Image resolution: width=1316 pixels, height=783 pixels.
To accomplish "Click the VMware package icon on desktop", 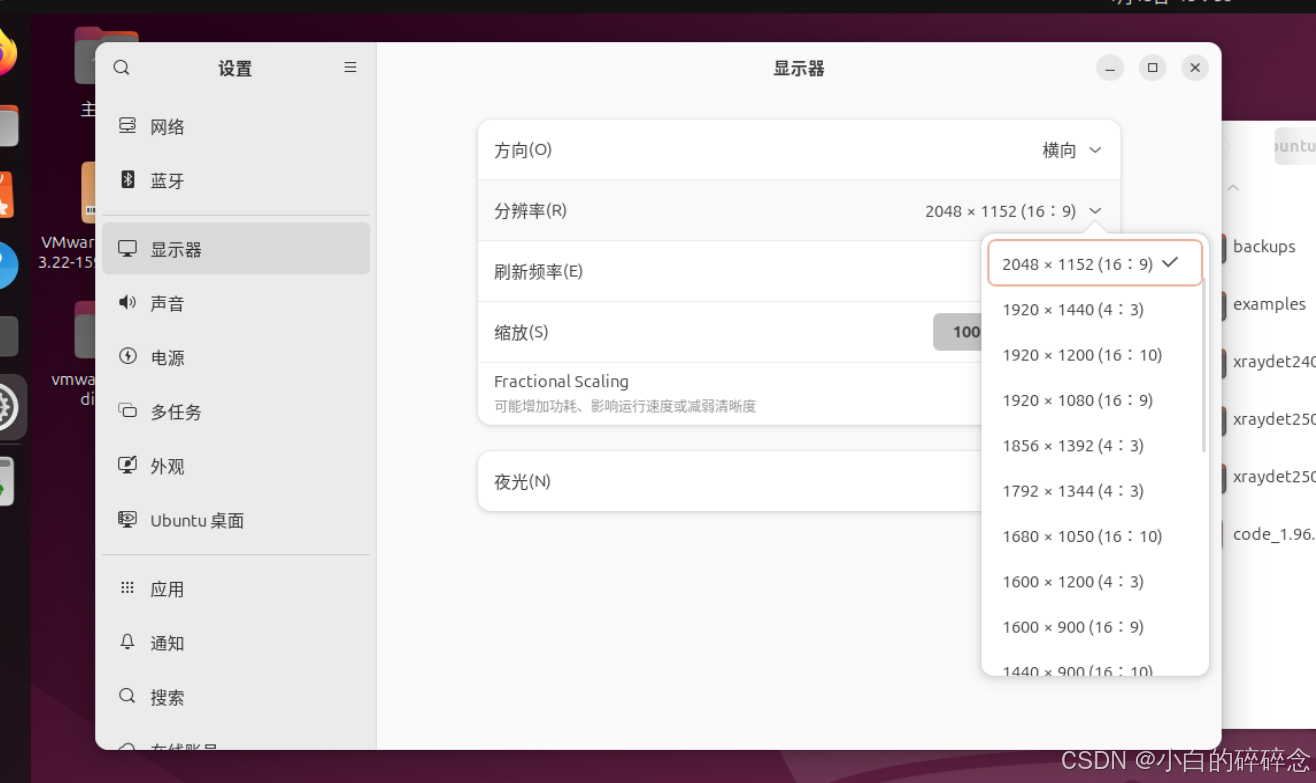I will click(88, 192).
